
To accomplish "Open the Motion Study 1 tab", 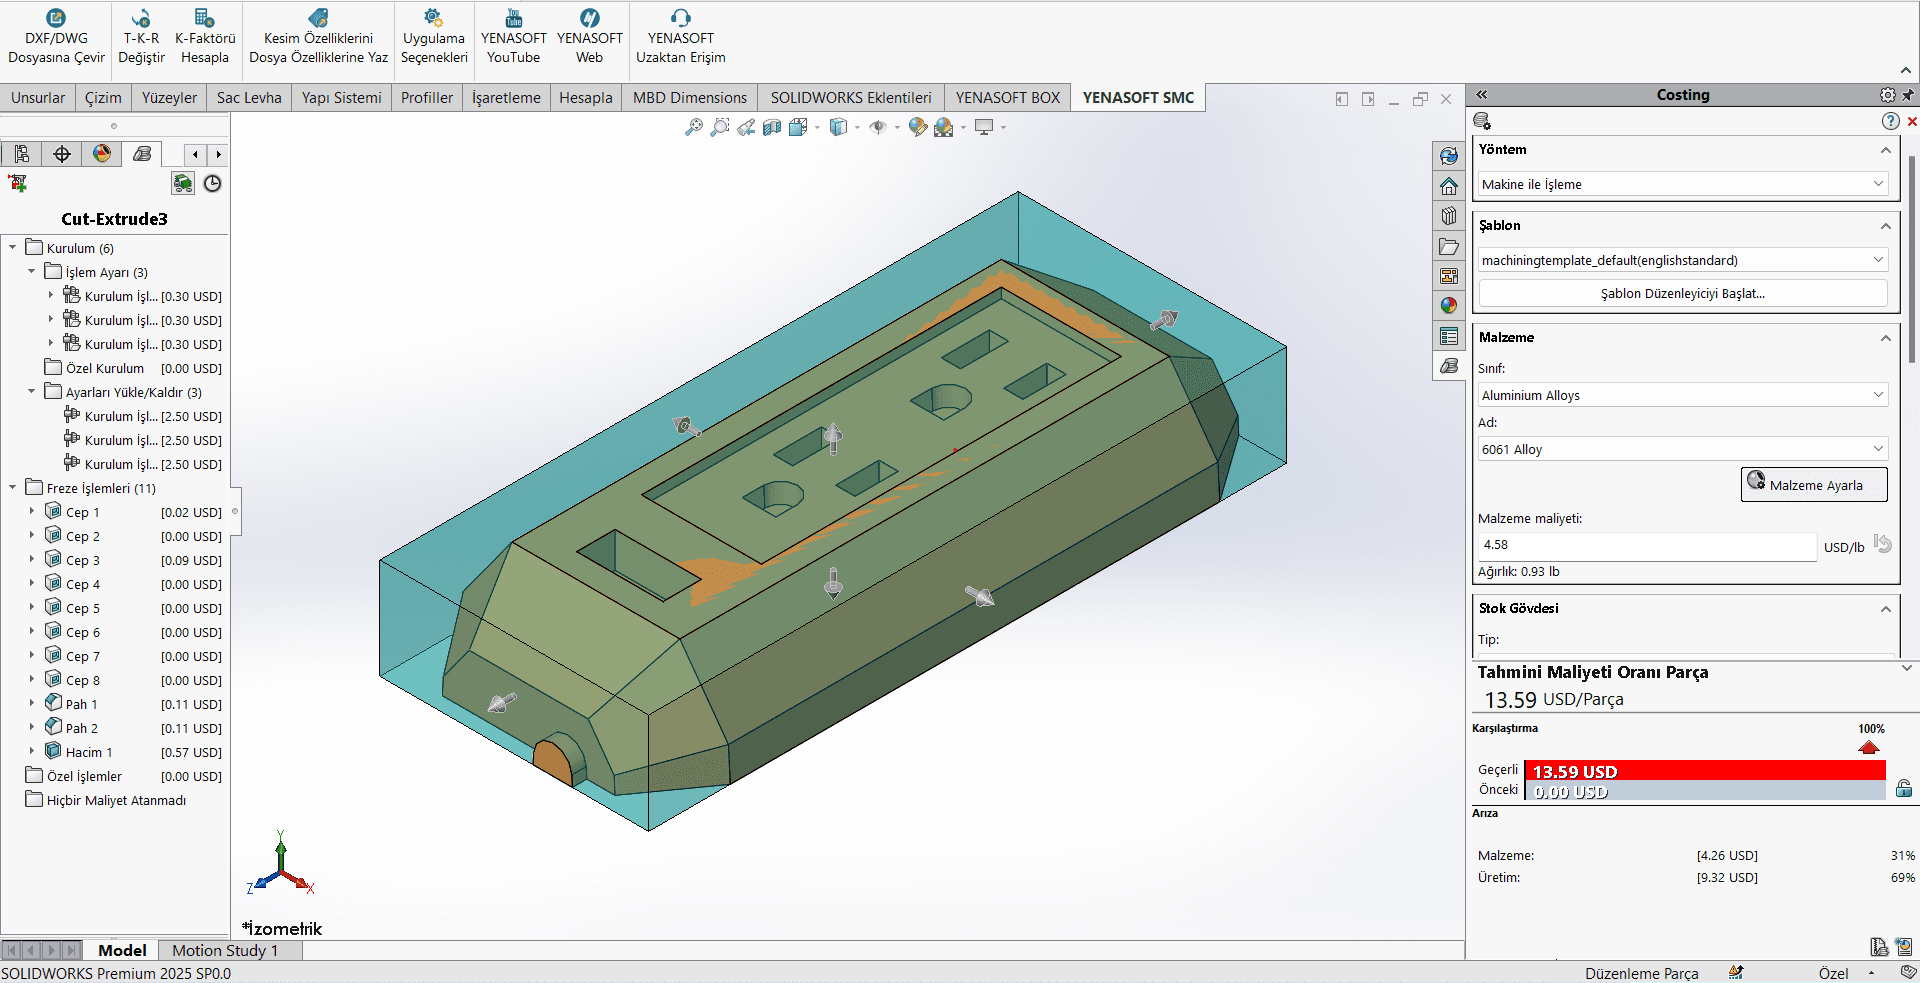I will [225, 950].
